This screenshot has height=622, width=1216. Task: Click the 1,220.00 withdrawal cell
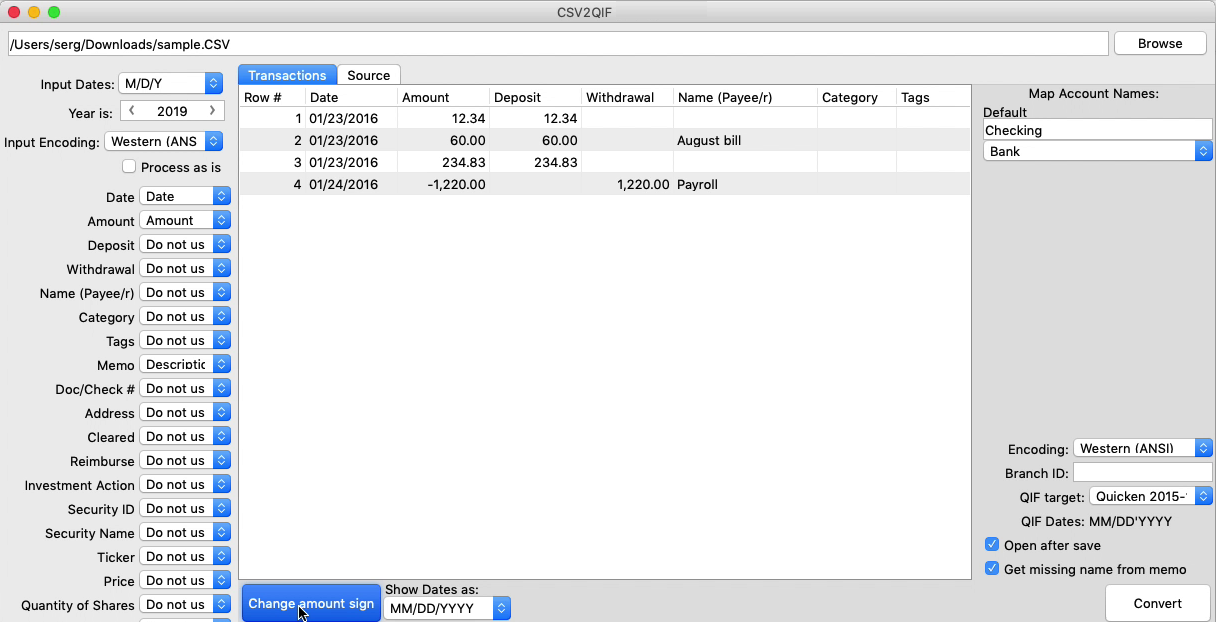click(x=627, y=185)
